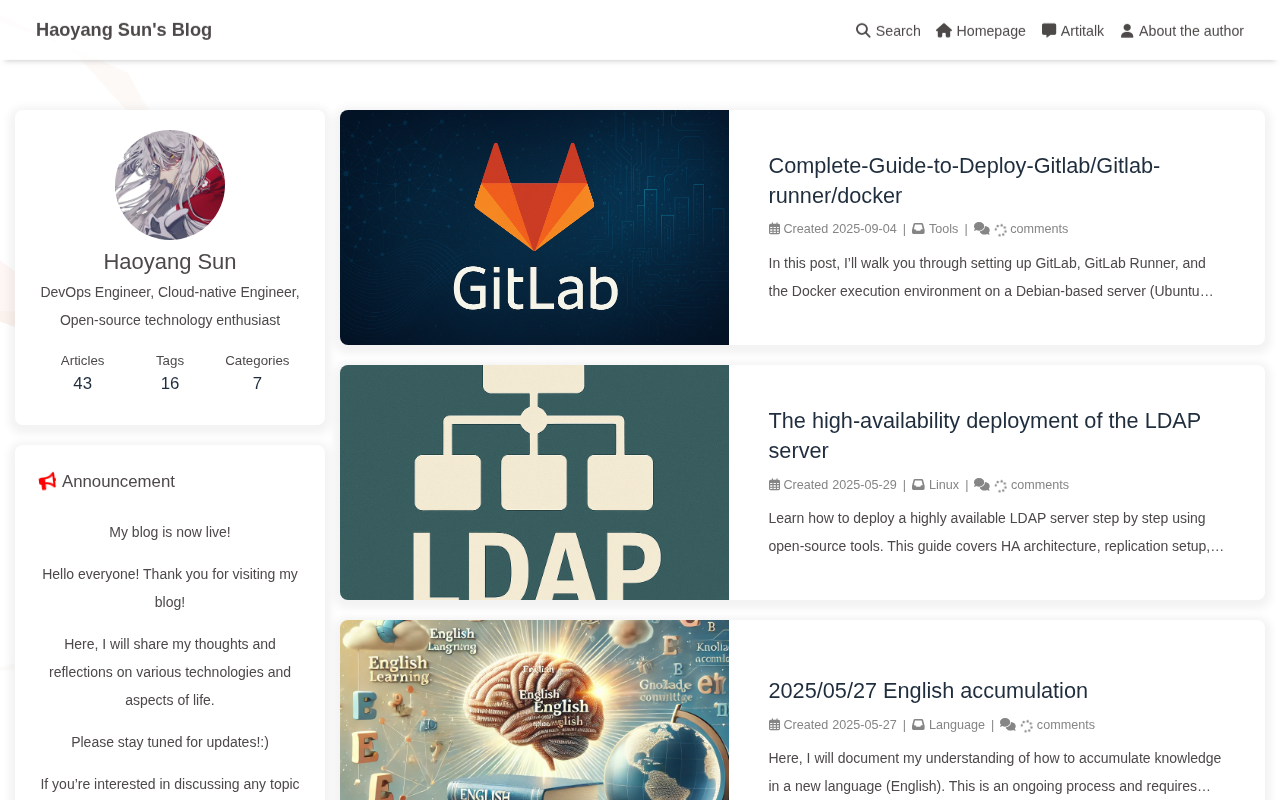
Task: Select the Tools category link
Action: point(944,229)
